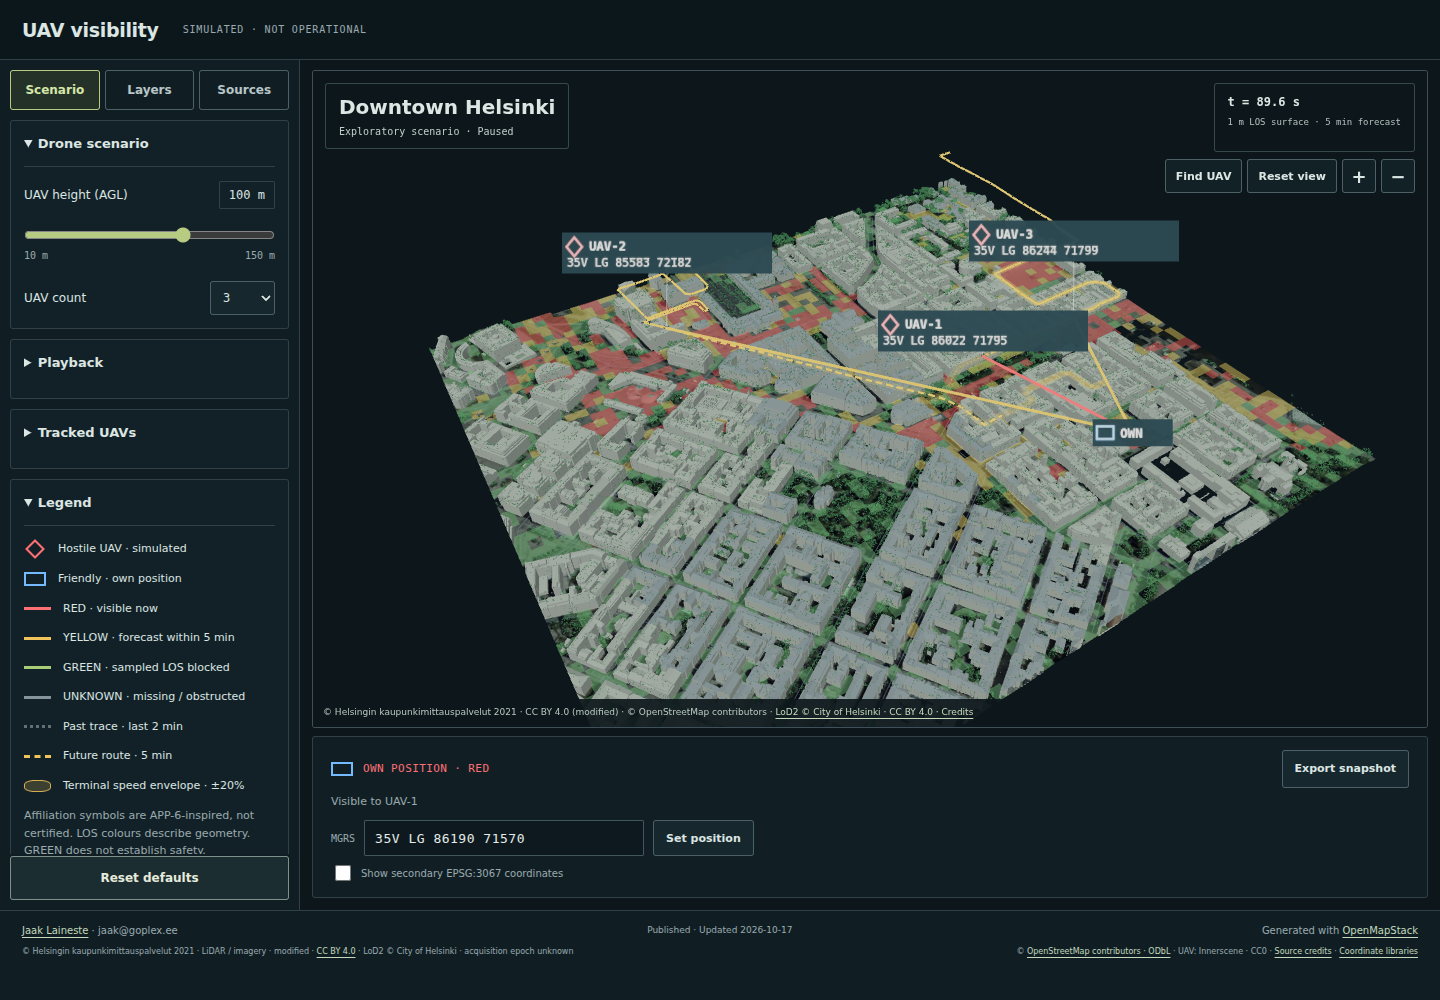
Task: Click the Future route dashed legend symbol
Action: 37,756
